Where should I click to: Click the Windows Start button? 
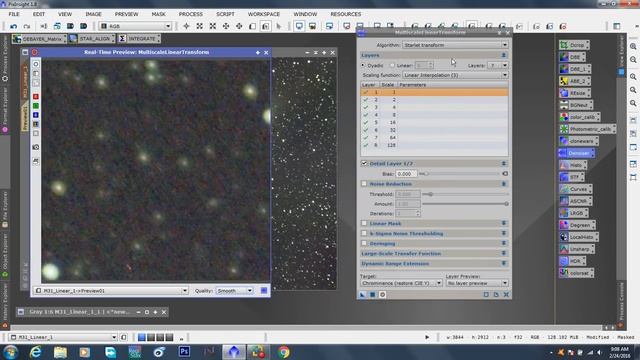tap(10, 351)
